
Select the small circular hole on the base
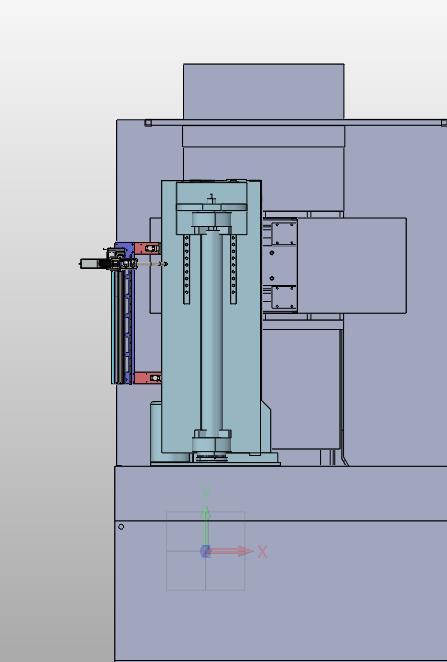[x=121, y=526]
